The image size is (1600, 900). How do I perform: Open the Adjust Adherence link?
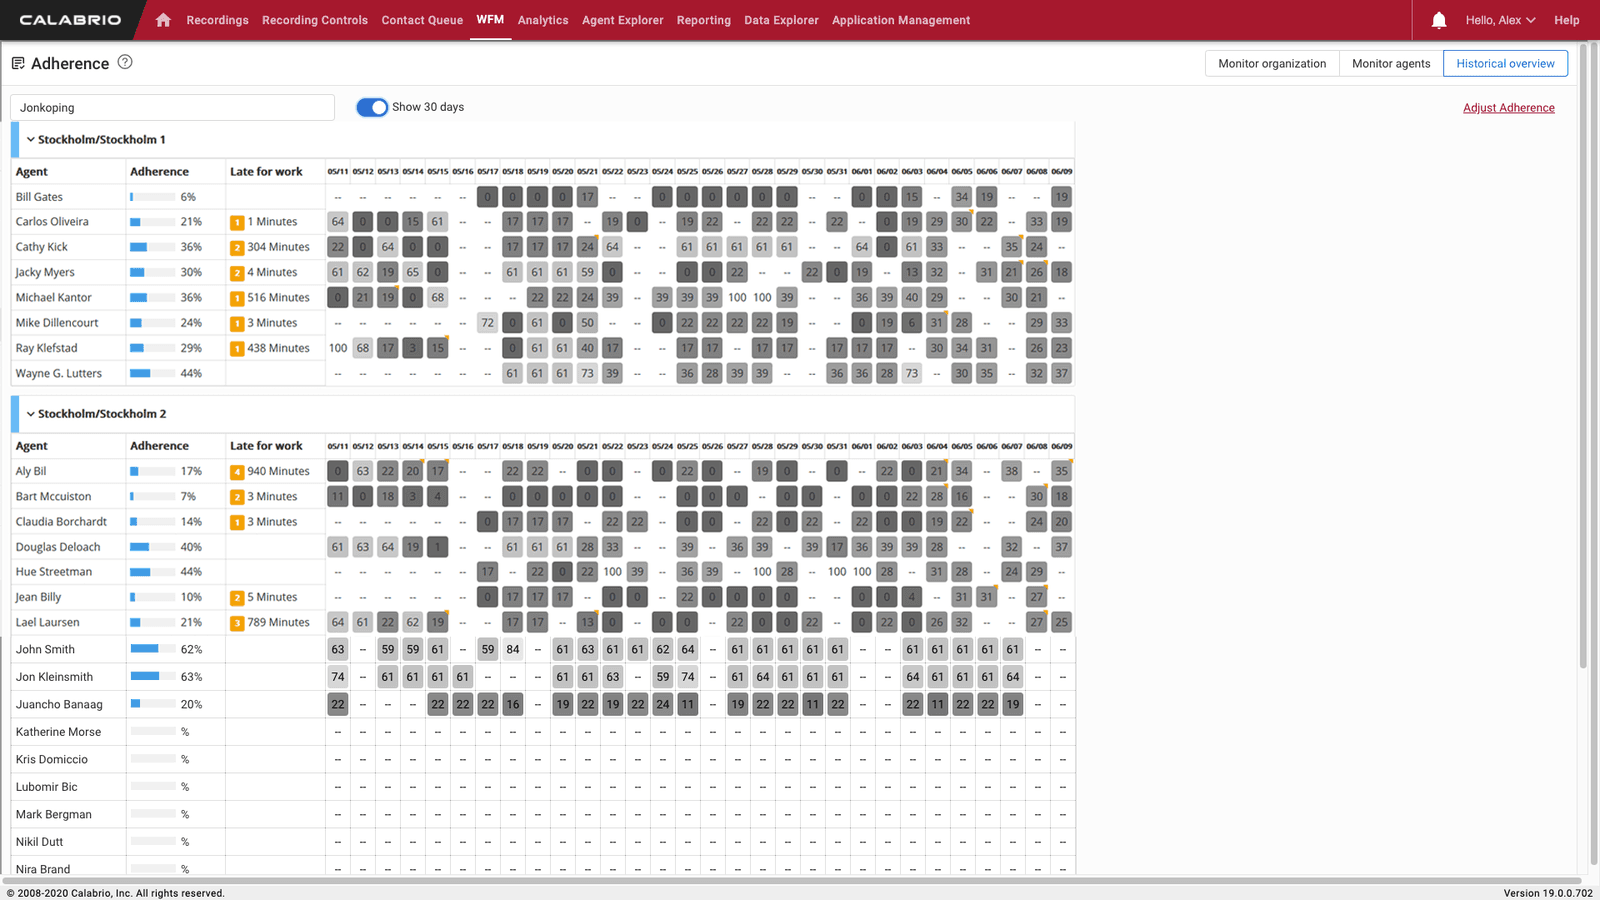(1508, 107)
